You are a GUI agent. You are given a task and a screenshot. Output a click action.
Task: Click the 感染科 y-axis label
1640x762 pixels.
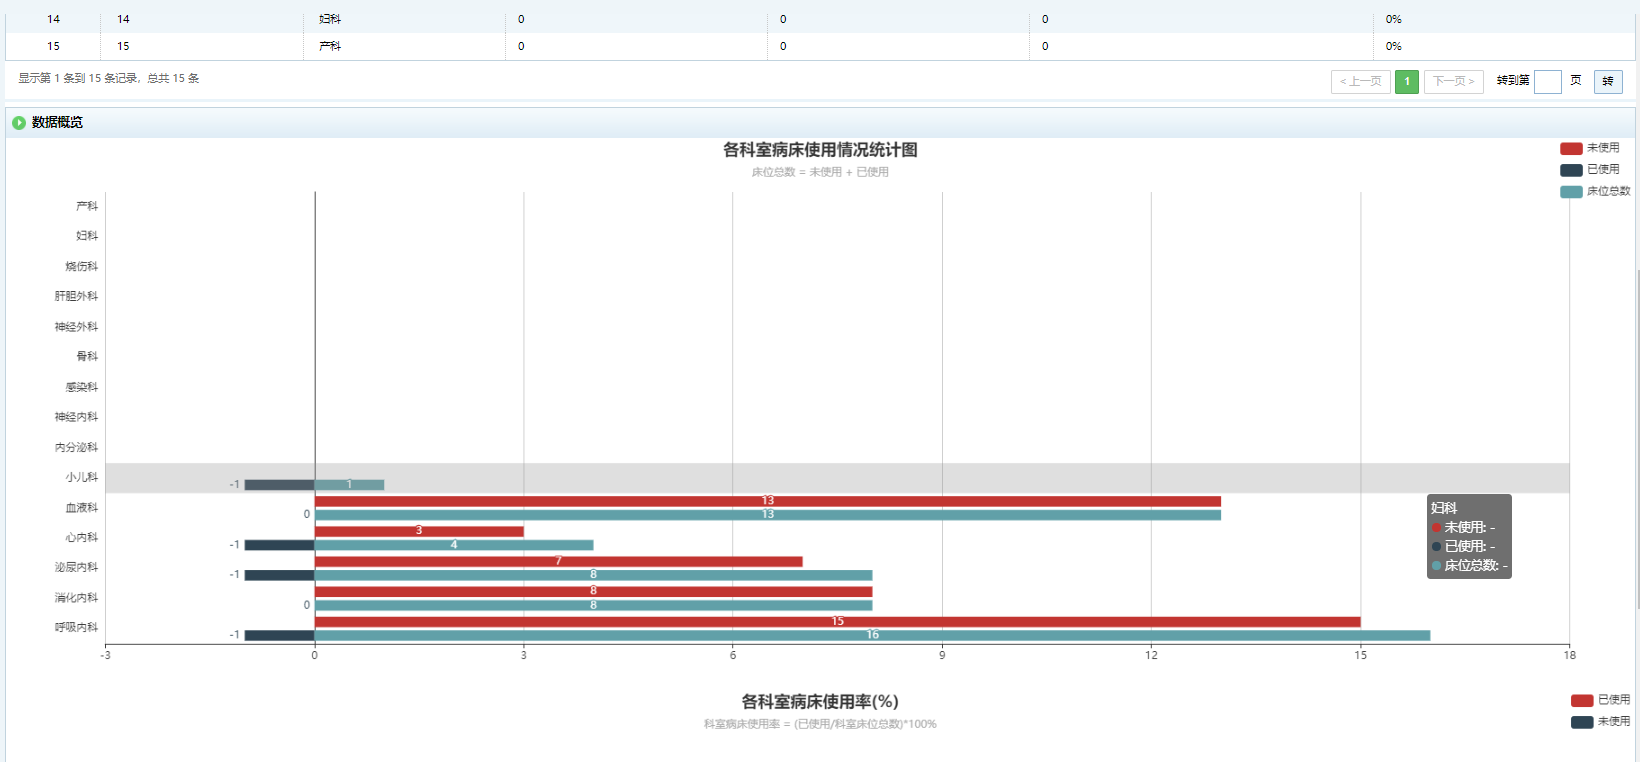click(x=82, y=387)
